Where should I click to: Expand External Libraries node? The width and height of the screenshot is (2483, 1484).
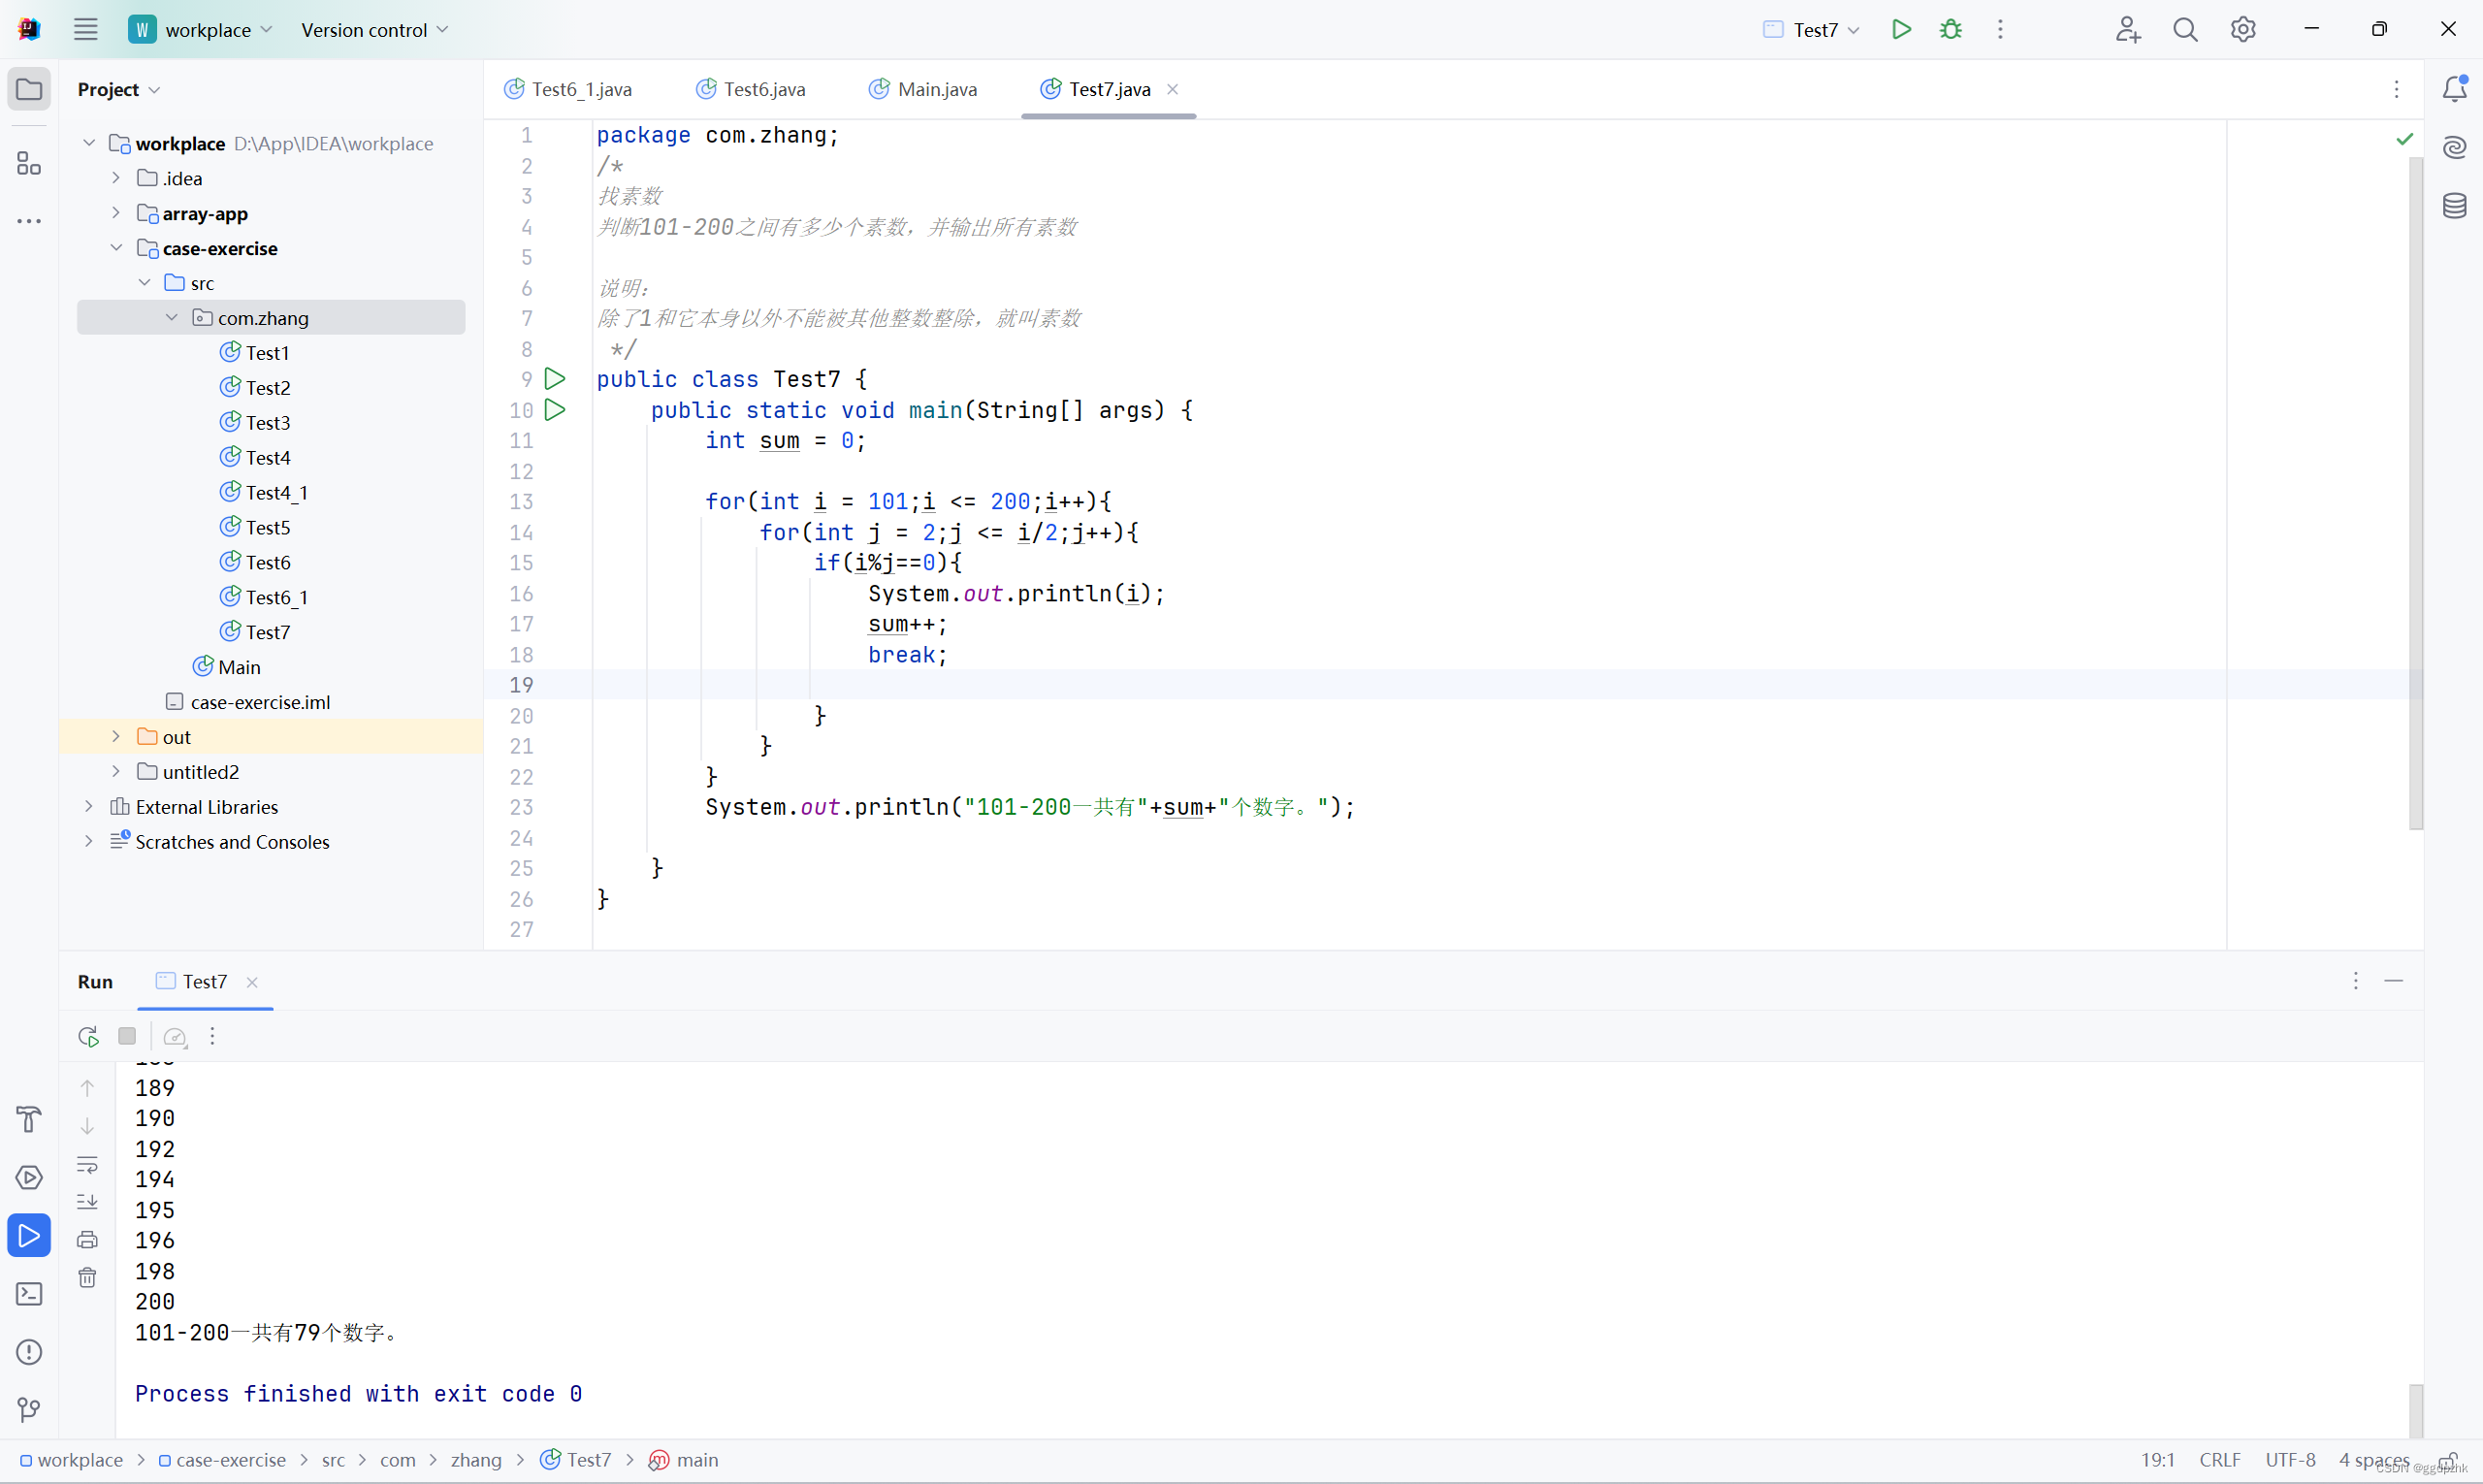tap(89, 806)
